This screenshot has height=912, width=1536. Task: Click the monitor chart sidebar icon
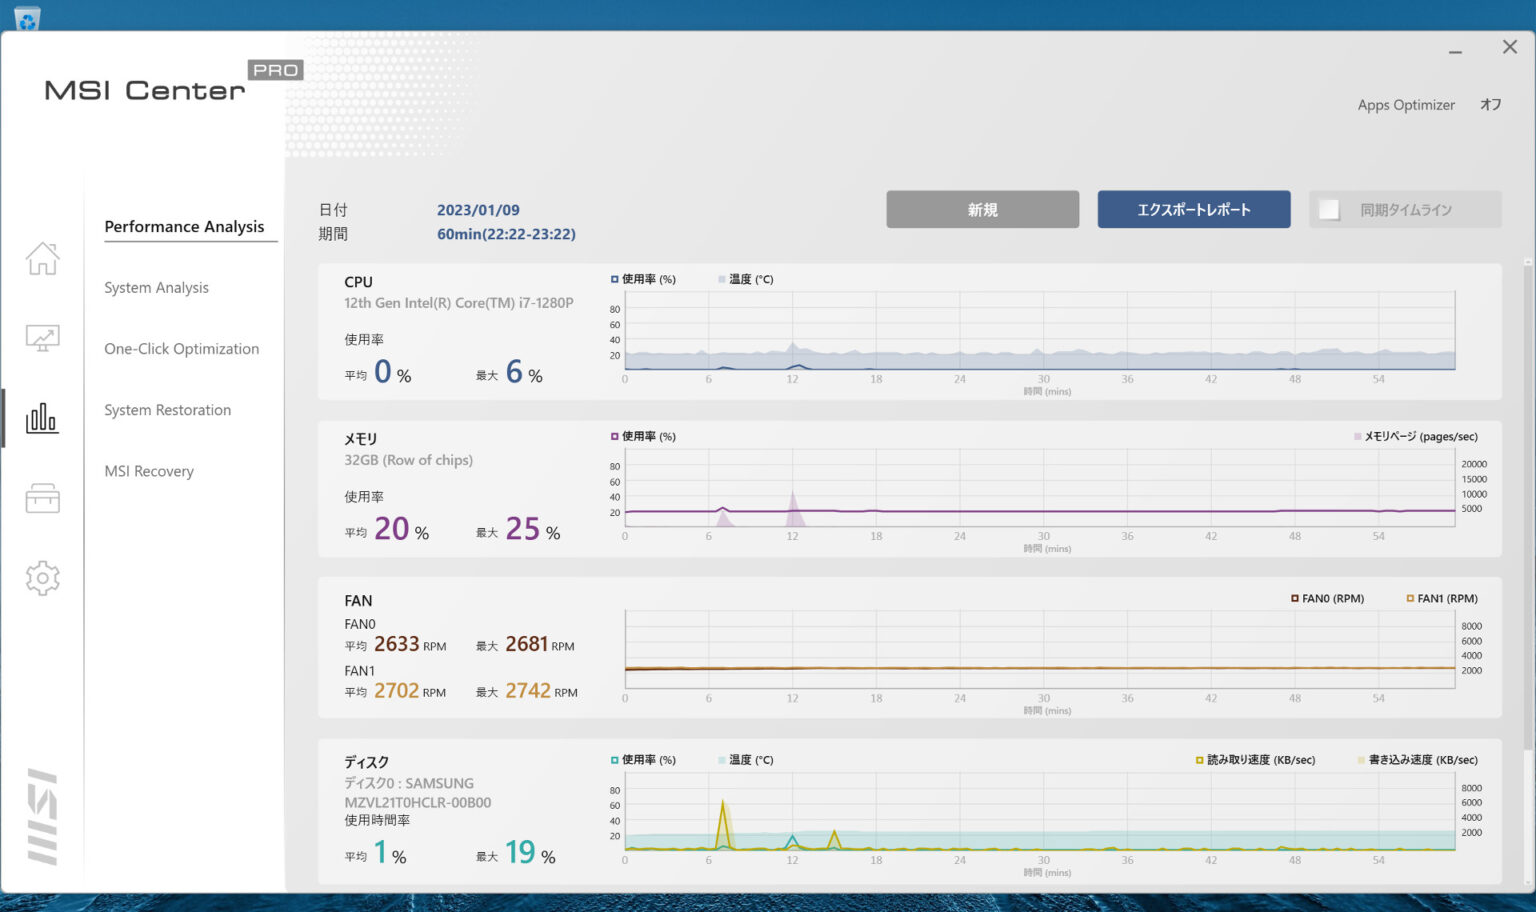(x=42, y=339)
